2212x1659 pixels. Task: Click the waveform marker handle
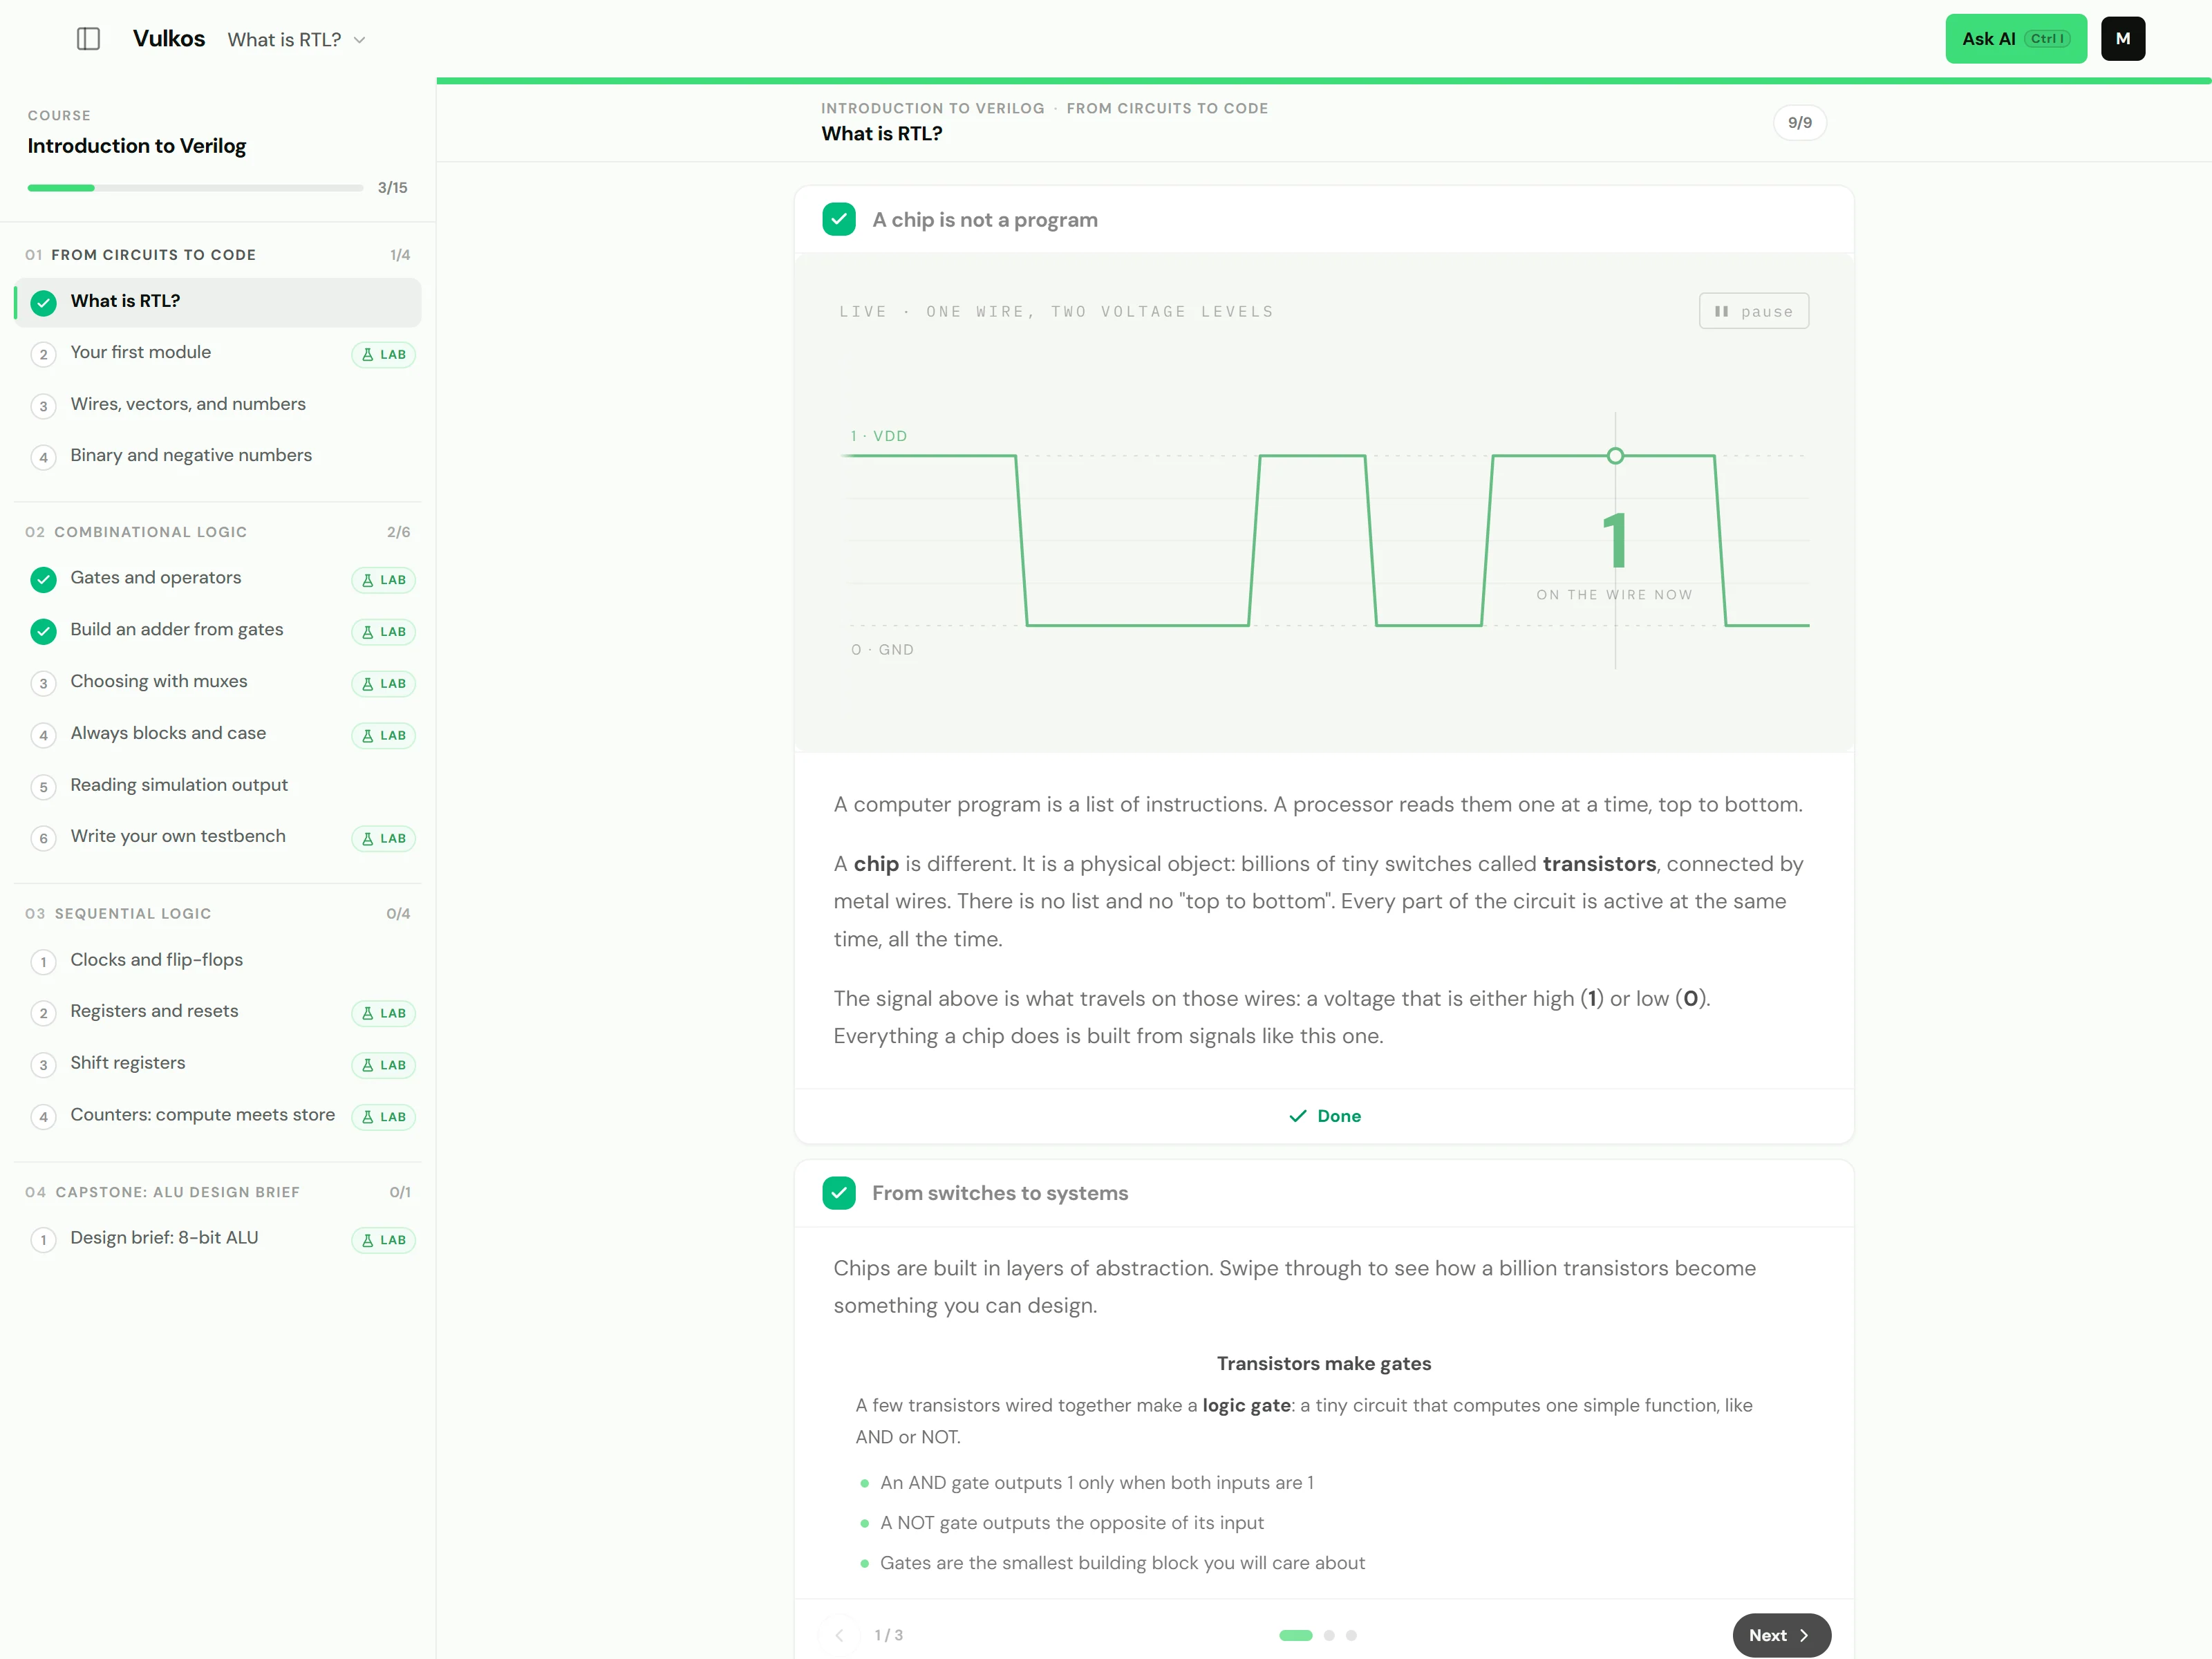pyautogui.click(x=1615, y=456)
